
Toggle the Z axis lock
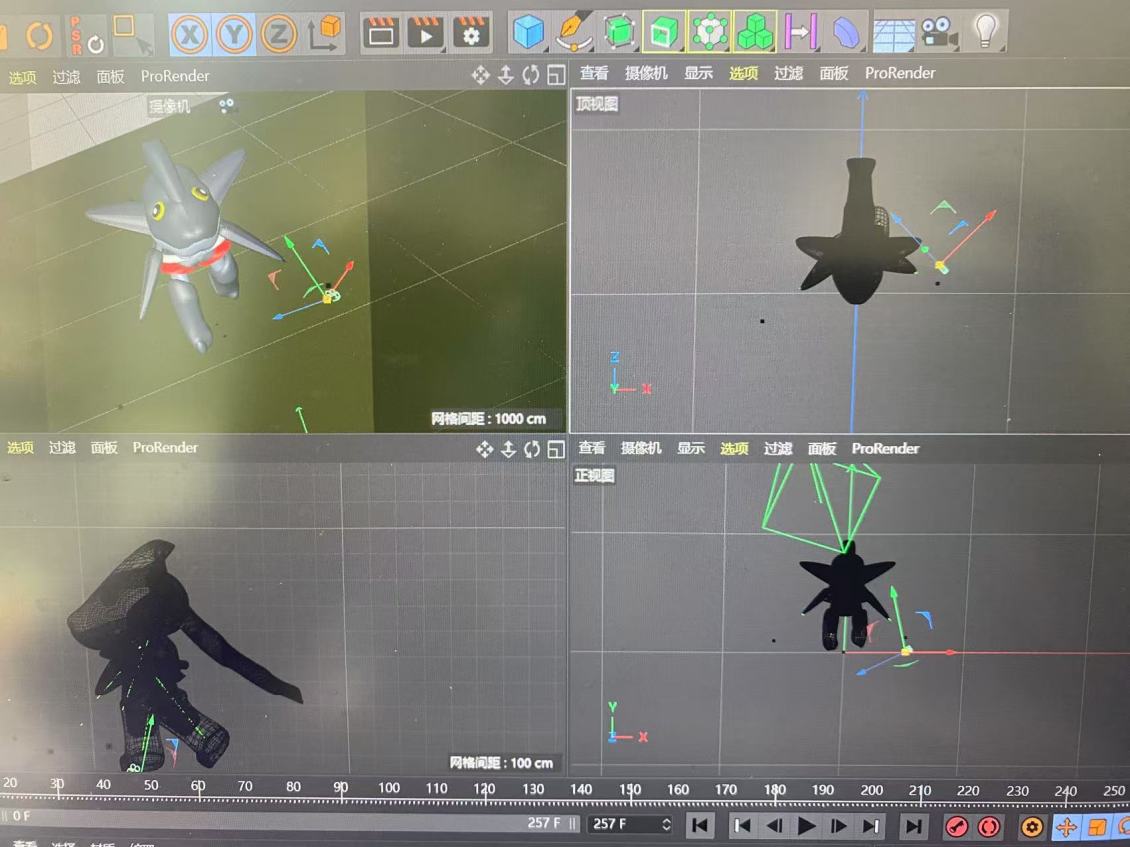coord(278,34)
